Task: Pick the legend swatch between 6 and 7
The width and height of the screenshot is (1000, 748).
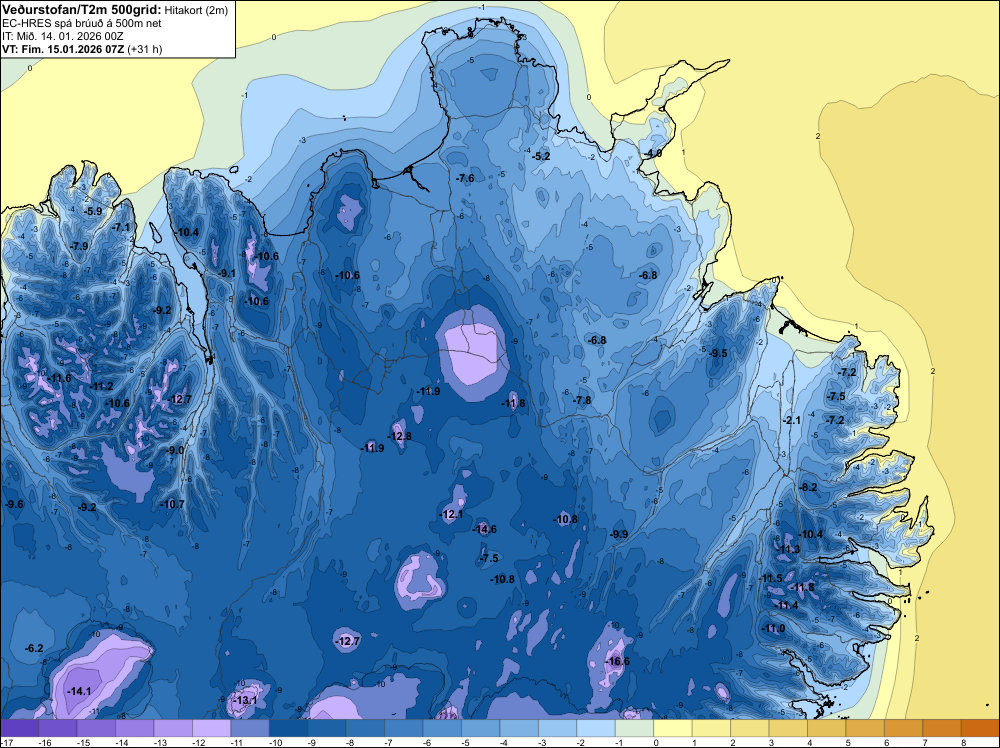Action: pos(904,728)
